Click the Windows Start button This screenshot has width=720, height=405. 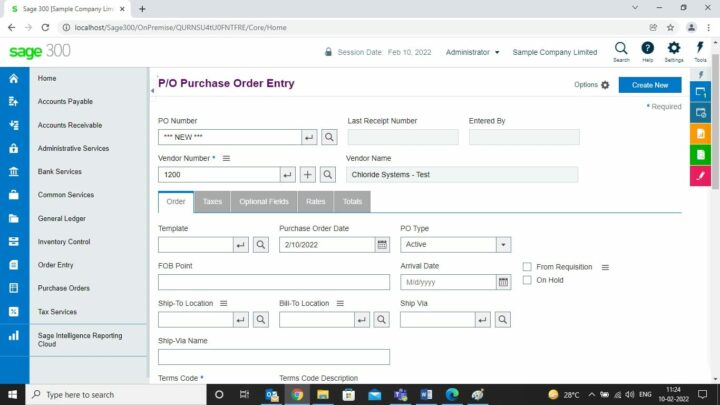coord(12,394)
